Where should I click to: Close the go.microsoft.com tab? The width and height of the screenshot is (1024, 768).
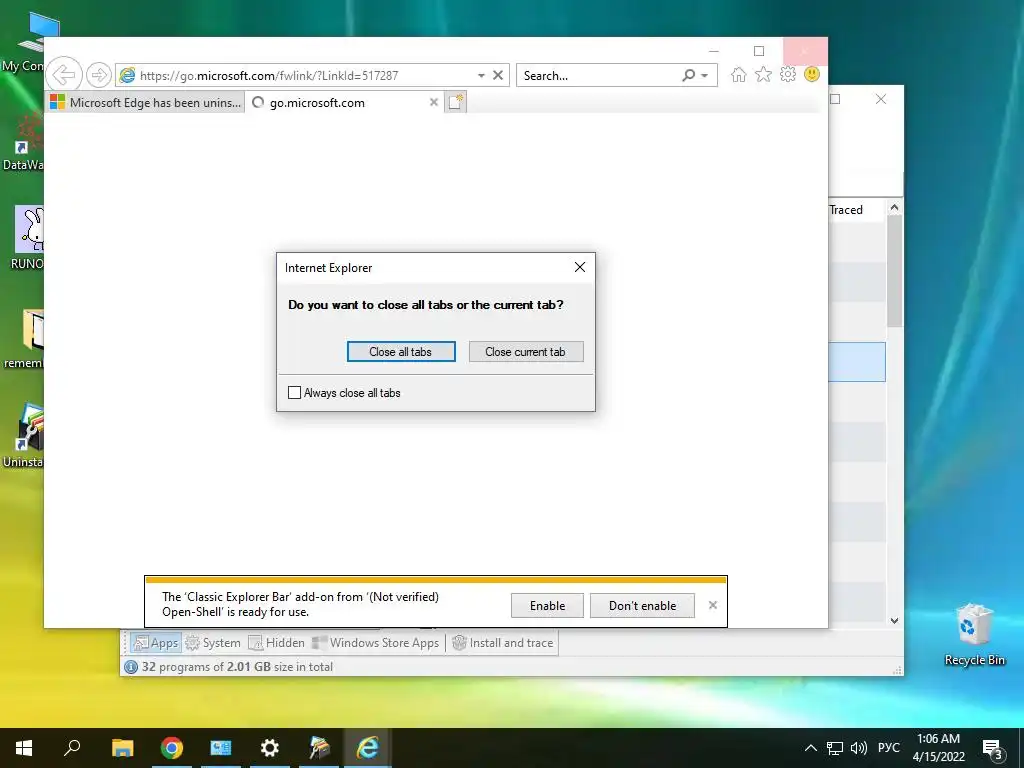[x=434, y=103]
